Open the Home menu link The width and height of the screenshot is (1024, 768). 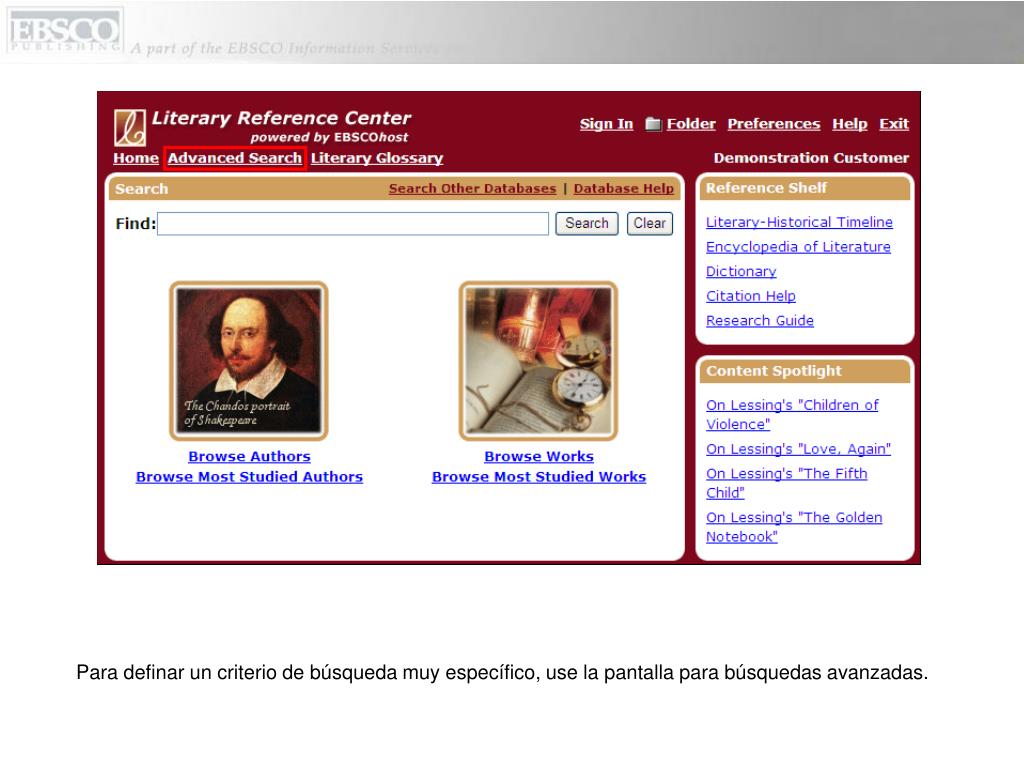136,158
